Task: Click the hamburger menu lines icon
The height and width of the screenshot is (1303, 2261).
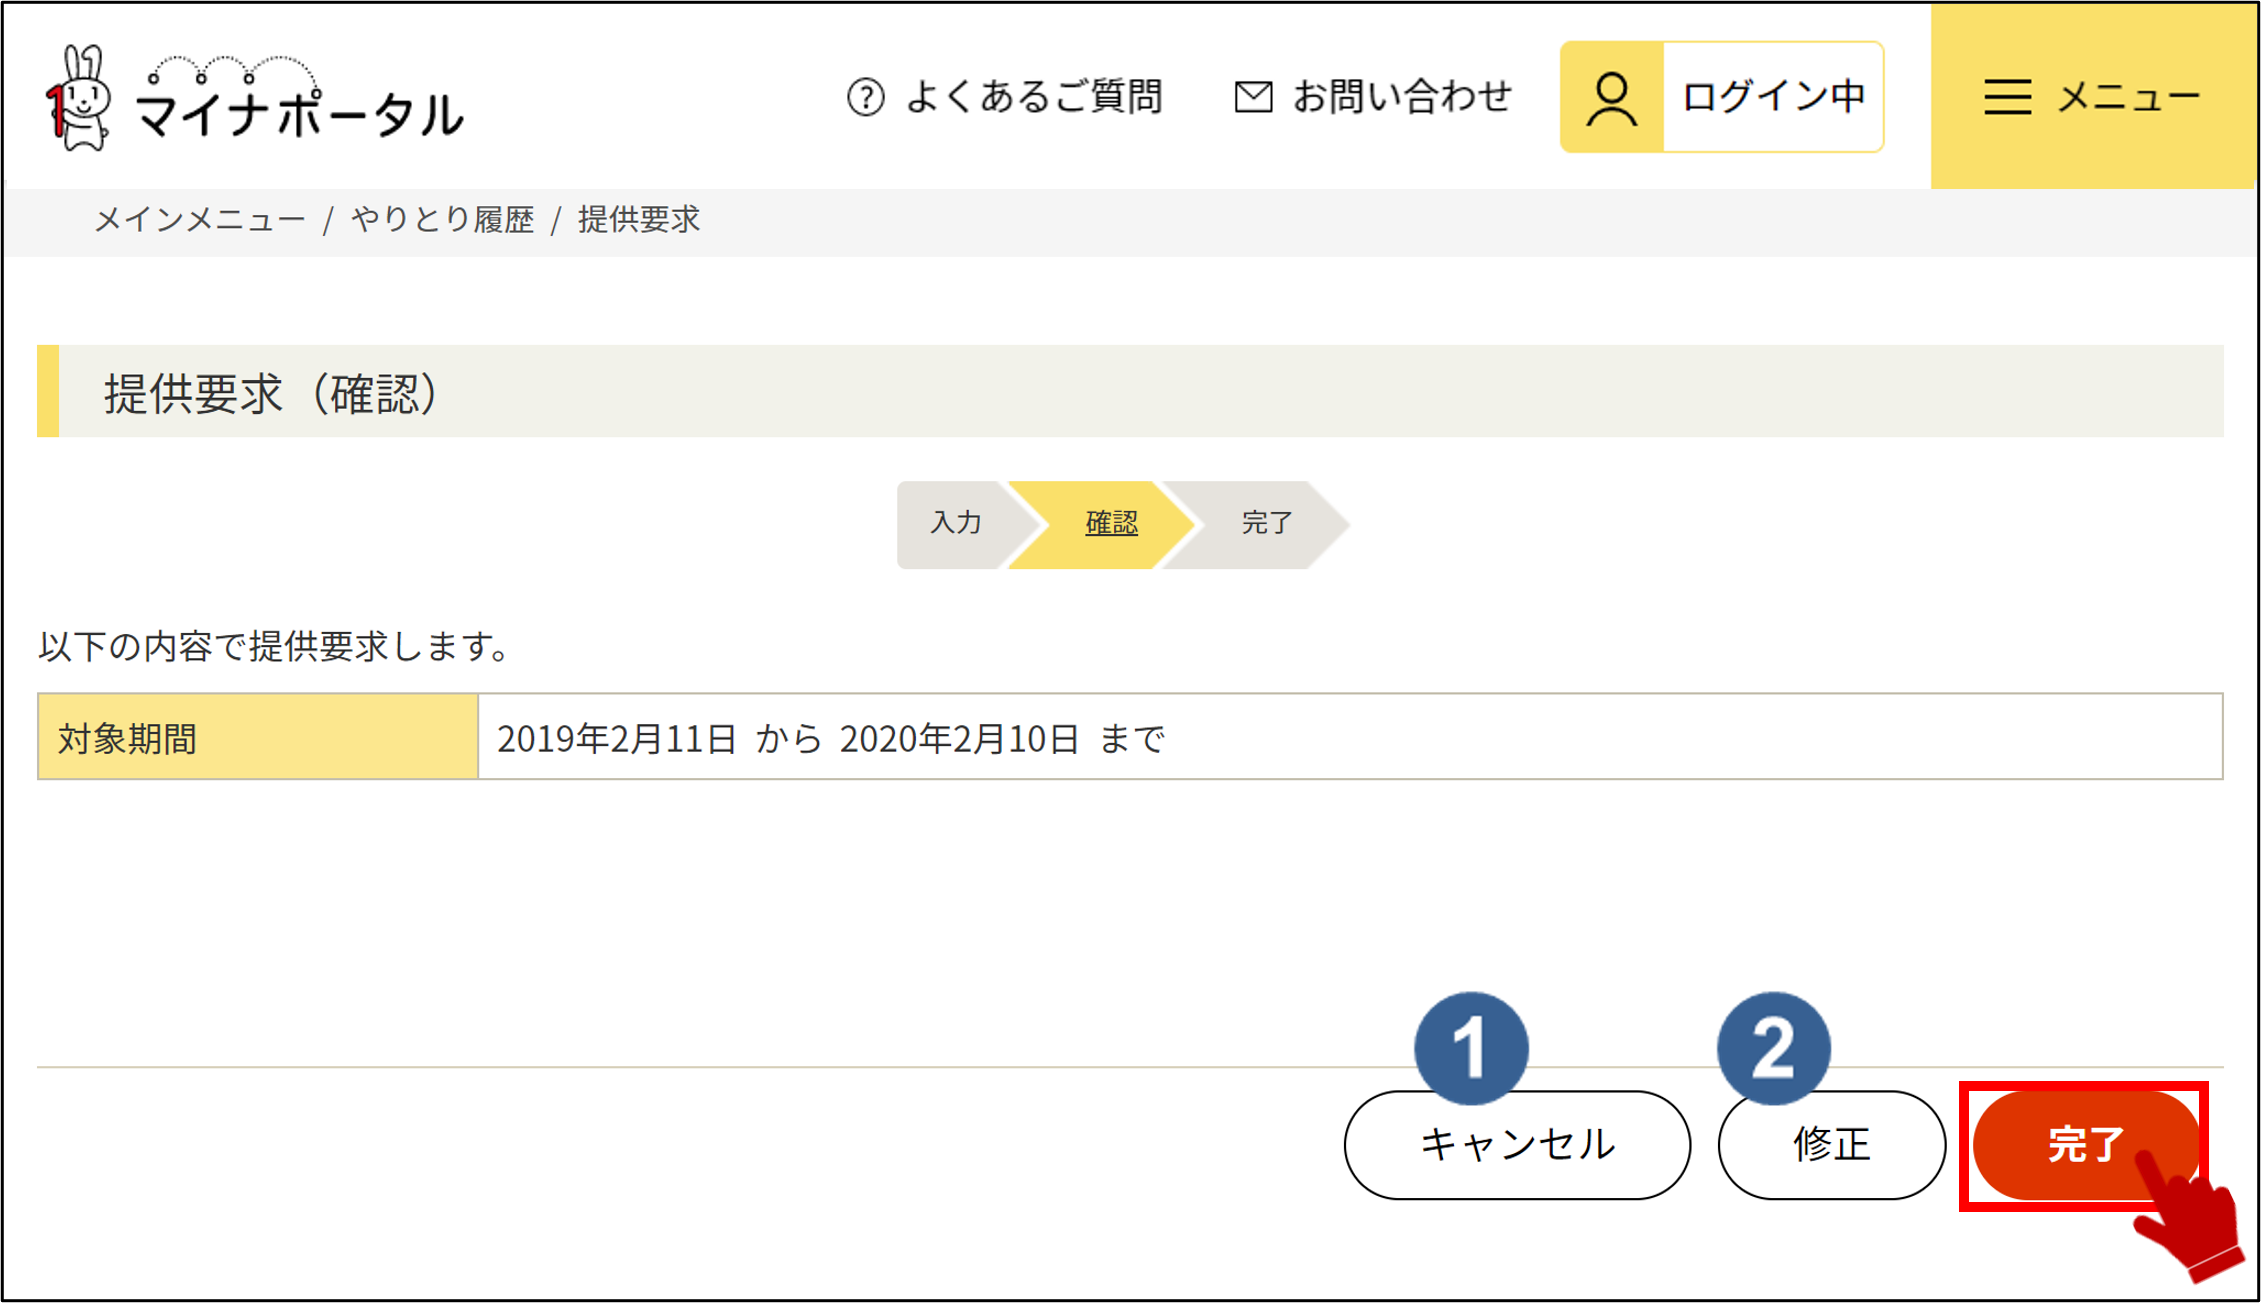Action: pos(2007,97)
